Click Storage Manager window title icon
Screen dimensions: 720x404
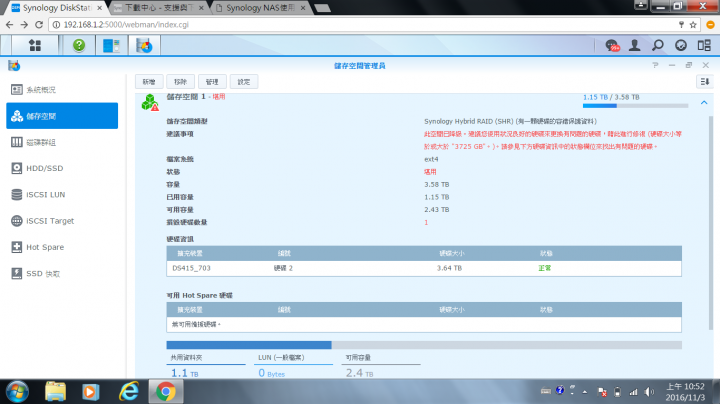tap(14, 66)
